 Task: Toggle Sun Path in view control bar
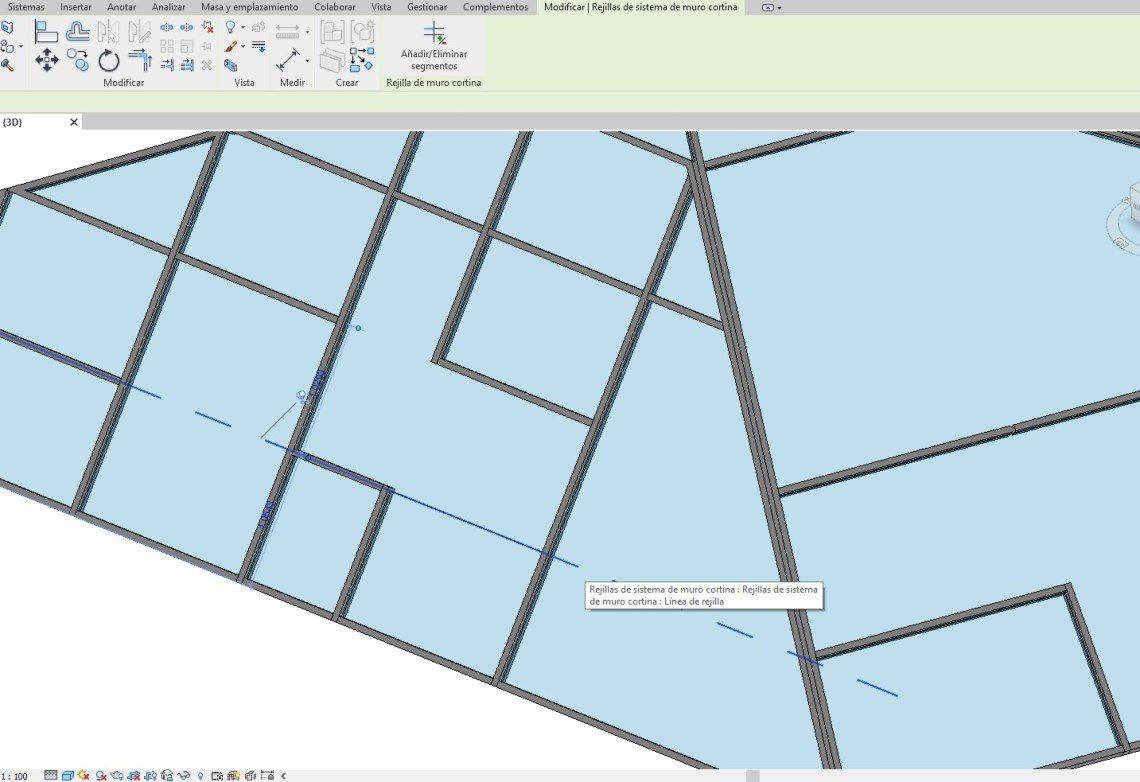[84, 775]
